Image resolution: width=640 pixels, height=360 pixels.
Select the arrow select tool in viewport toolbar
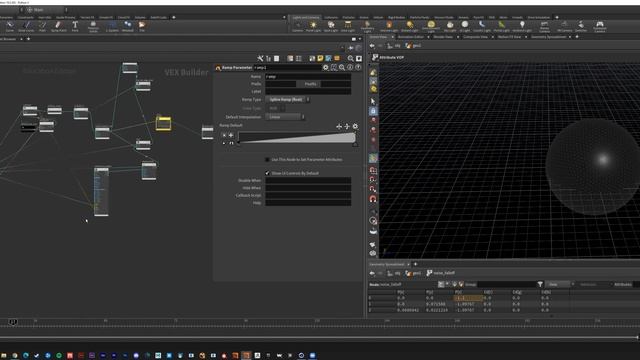pos(373,101)
